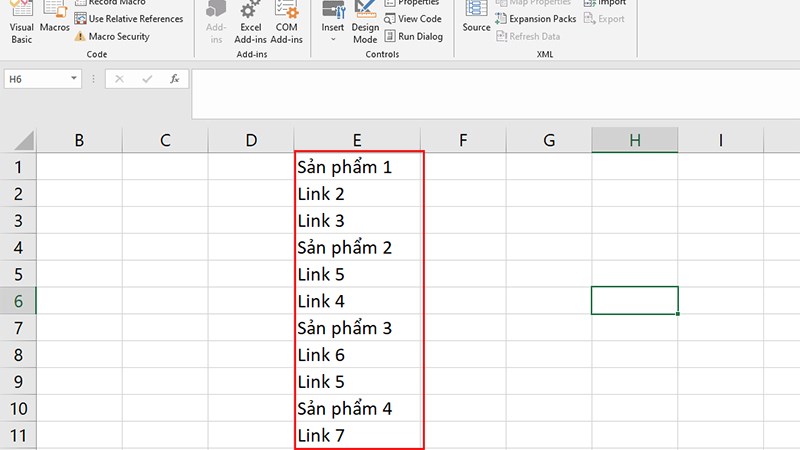Click the Insert Function fx icon

pyautogui.click(x=174, y=78)
